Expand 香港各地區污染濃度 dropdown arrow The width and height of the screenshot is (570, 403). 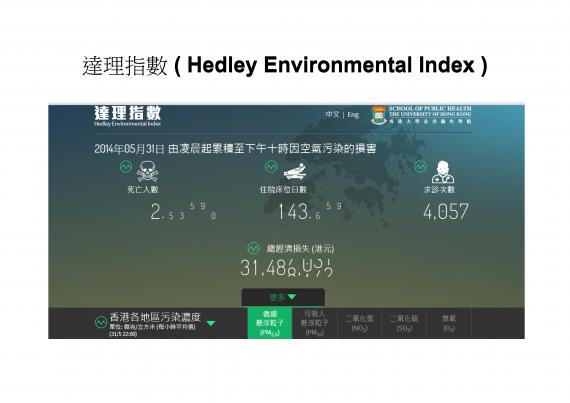(x=211, y=323)
